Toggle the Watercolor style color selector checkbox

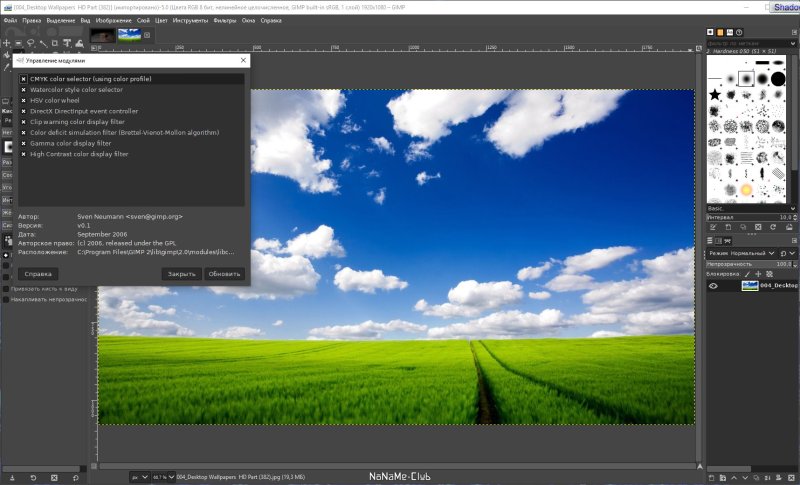click(23, 90)
